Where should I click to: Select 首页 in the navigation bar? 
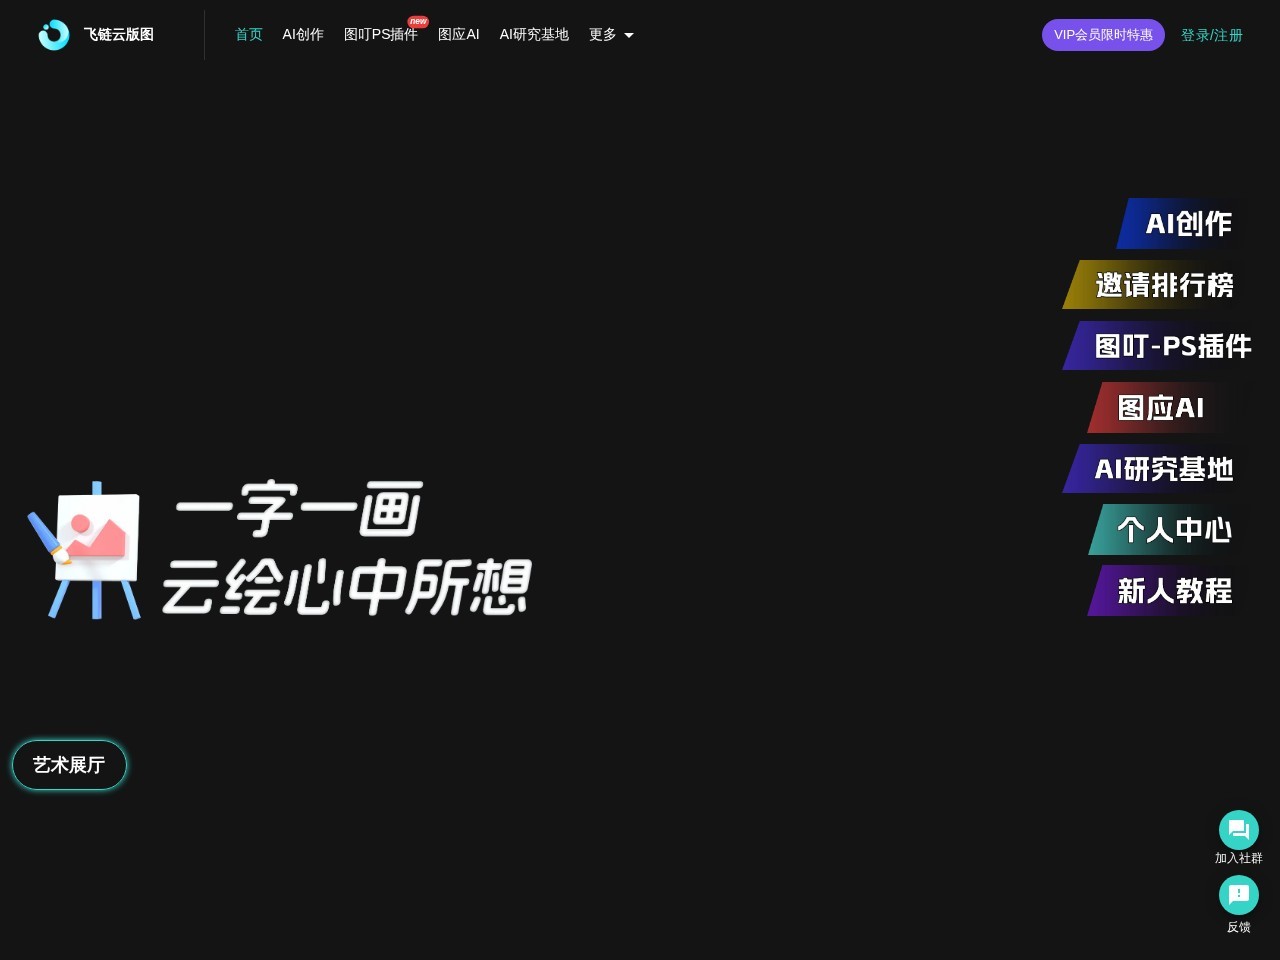pos(248,34)
